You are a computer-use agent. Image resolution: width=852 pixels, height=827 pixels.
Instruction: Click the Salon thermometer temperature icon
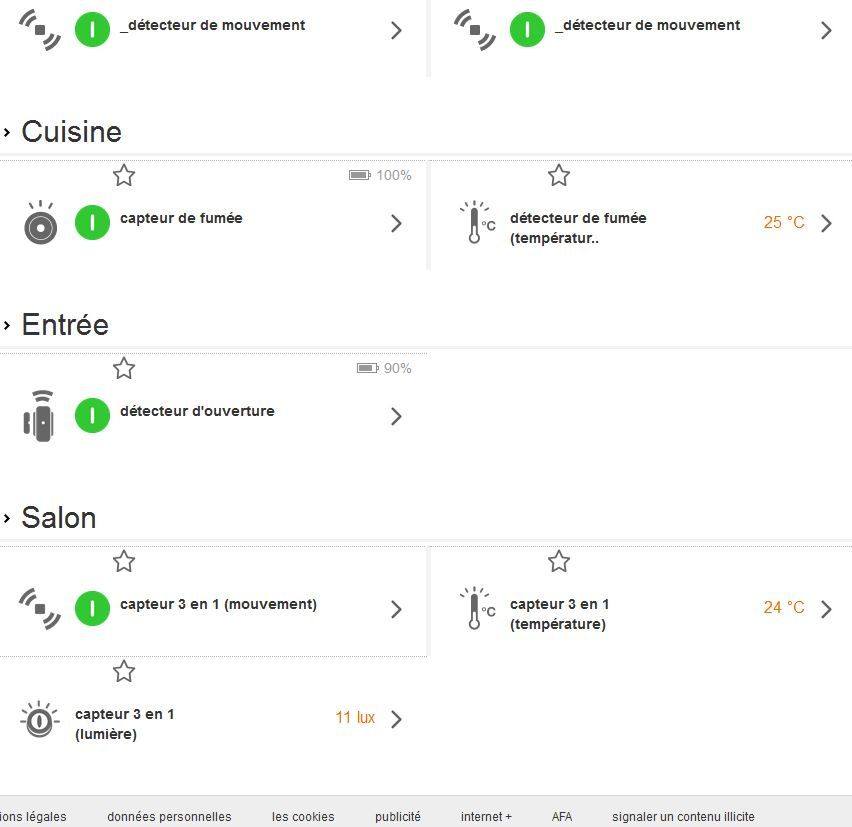[x=476, y=609]
